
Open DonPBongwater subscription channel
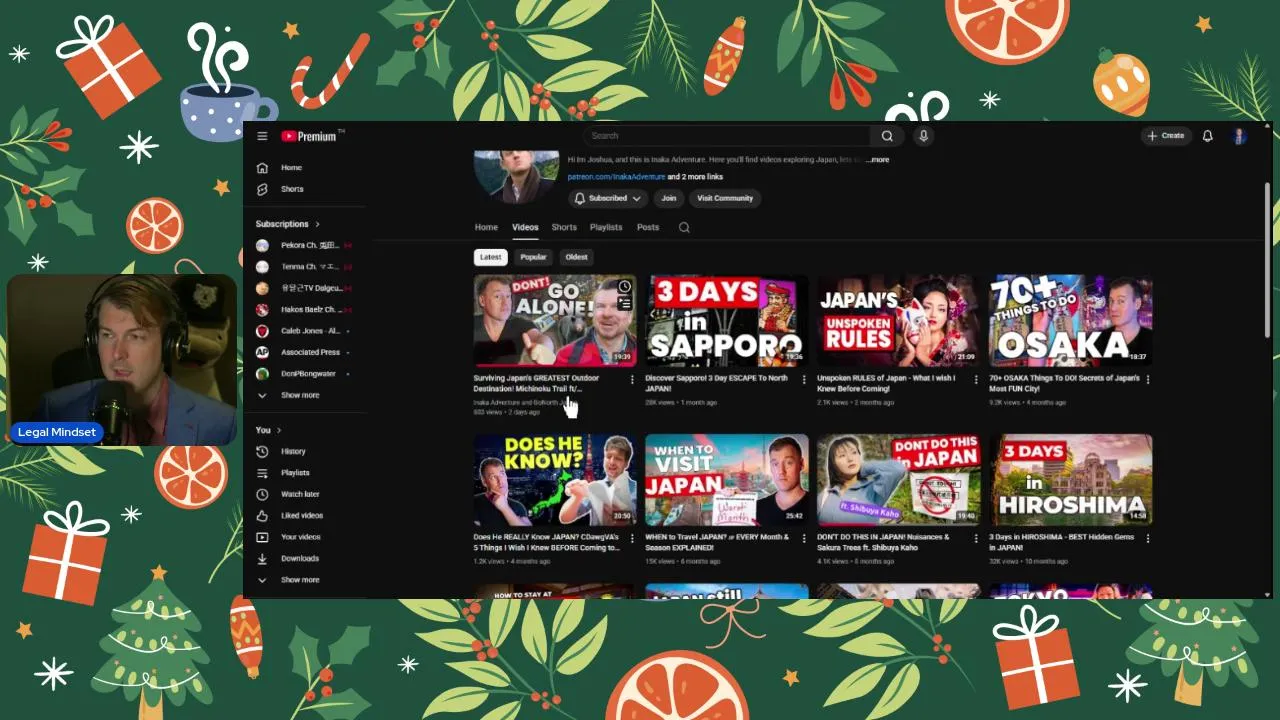(305, 374)
